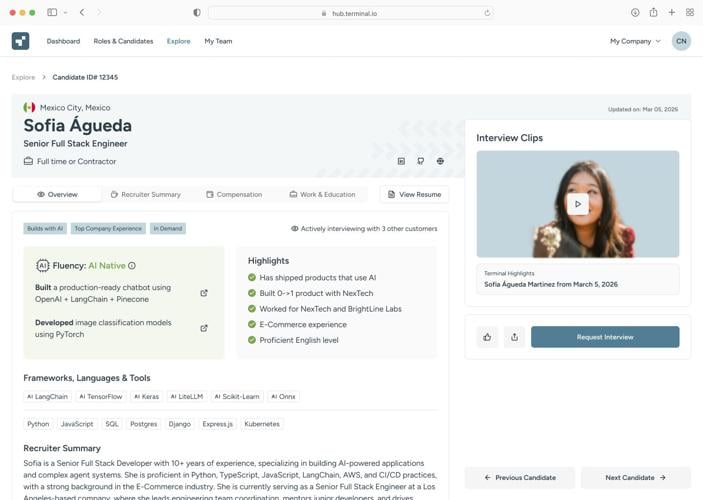Click the AI Native info icon
The height and width of the screenshot is (500, 703).
pos(132,266)
